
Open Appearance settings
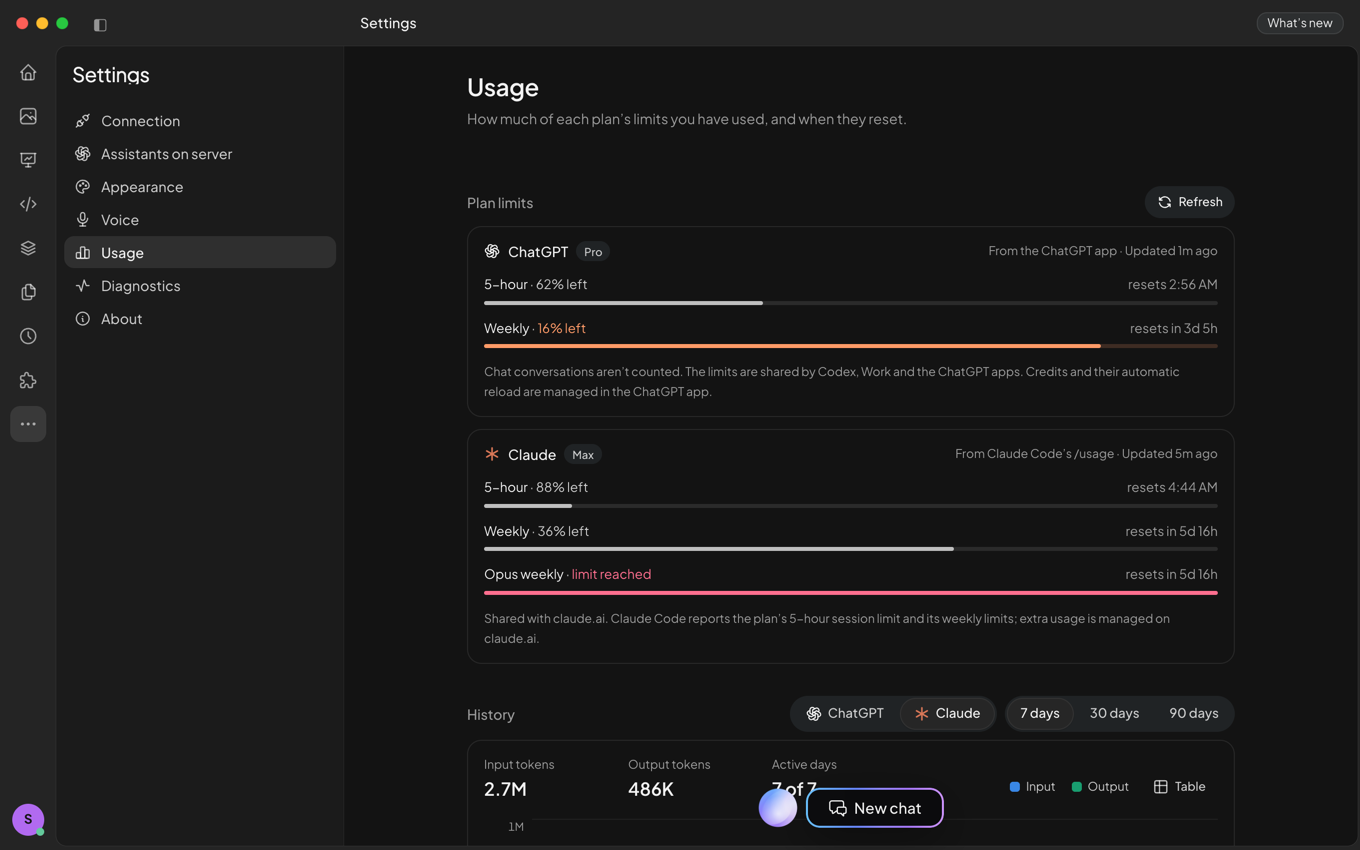click(200, 187)
